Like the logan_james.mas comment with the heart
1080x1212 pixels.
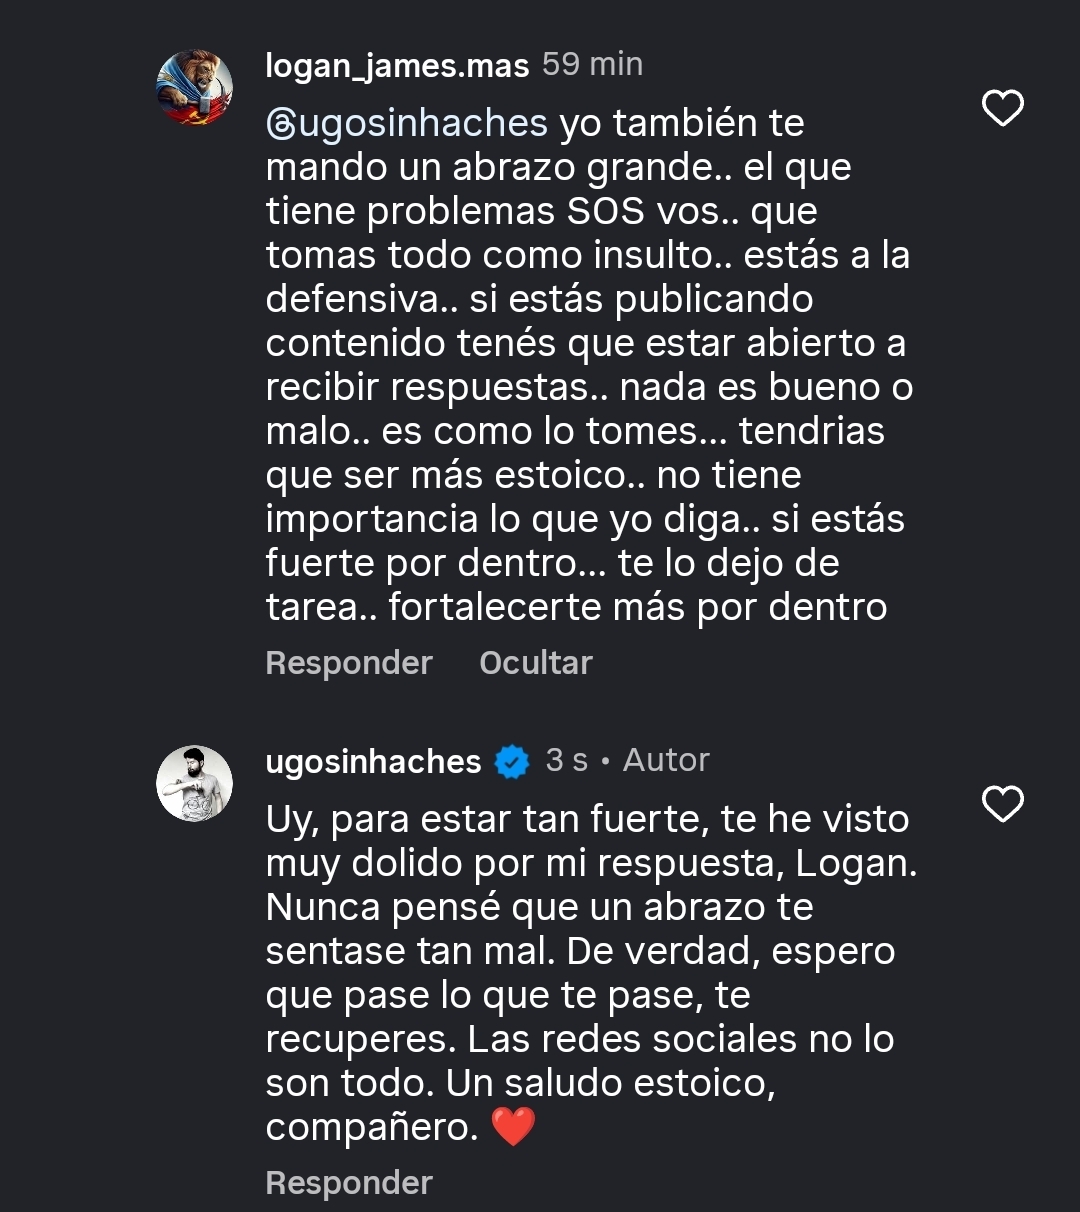[x=1002, y=108]
